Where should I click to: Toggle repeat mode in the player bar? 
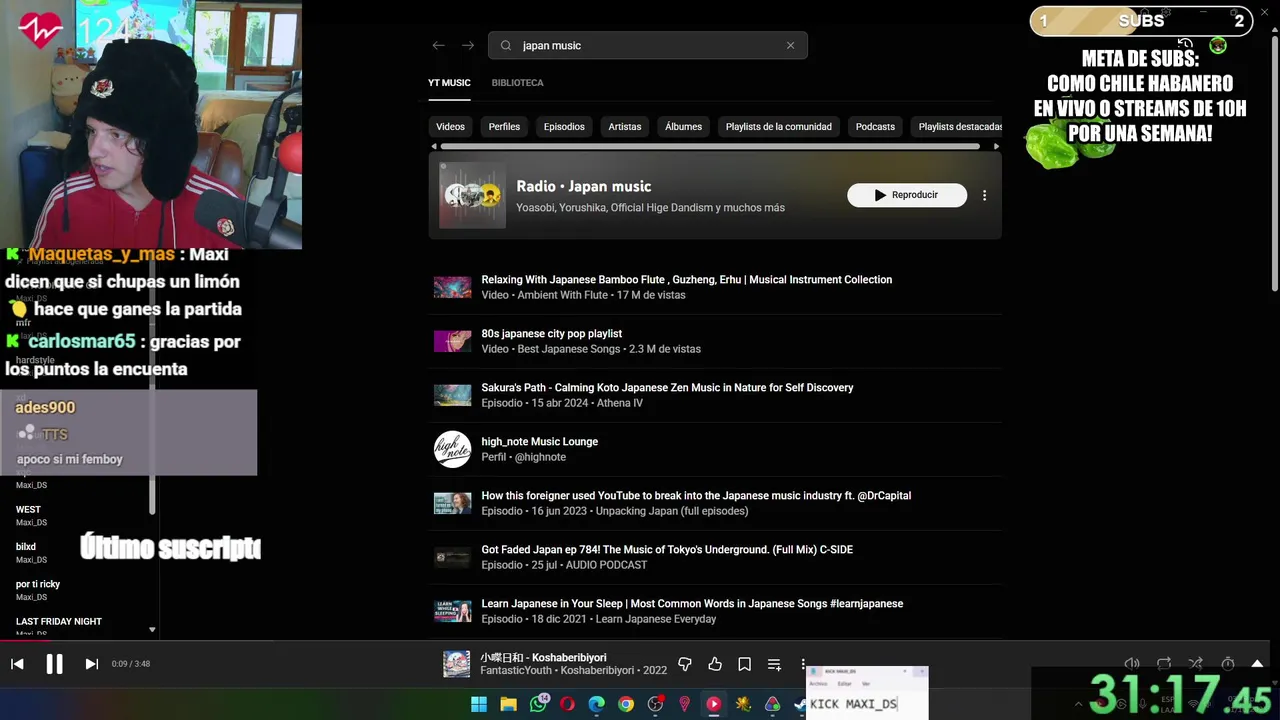[1164, 664]
